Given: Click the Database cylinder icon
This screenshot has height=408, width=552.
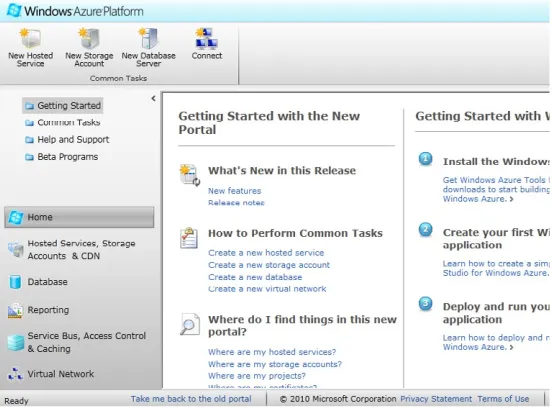Looking at the screenshot, I should point(15,282).
